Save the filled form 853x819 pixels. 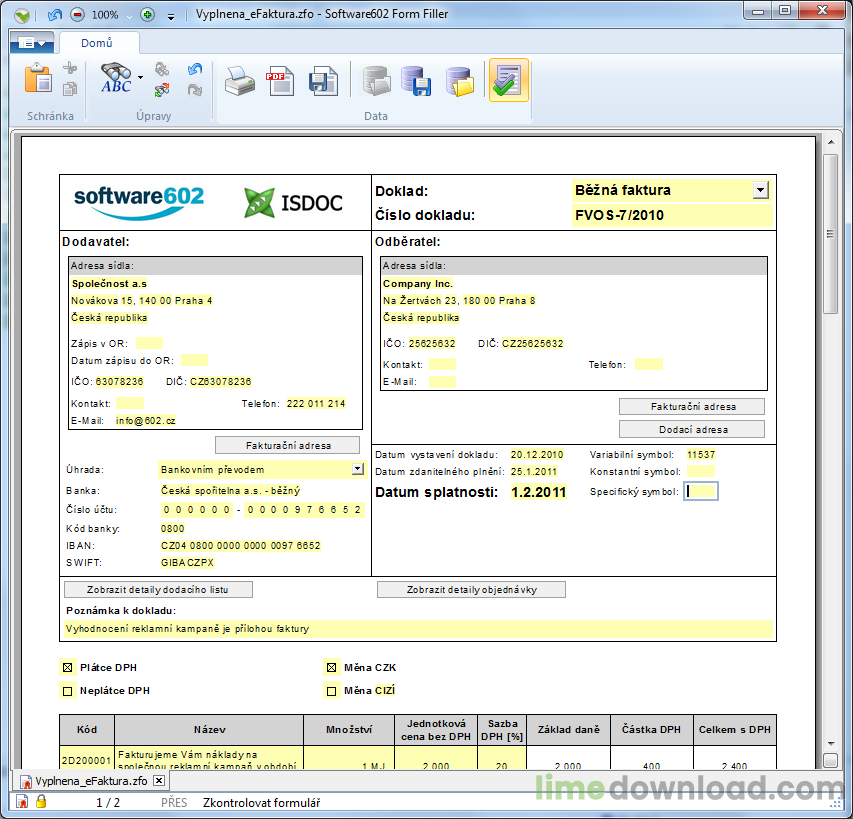coord(322,82)
